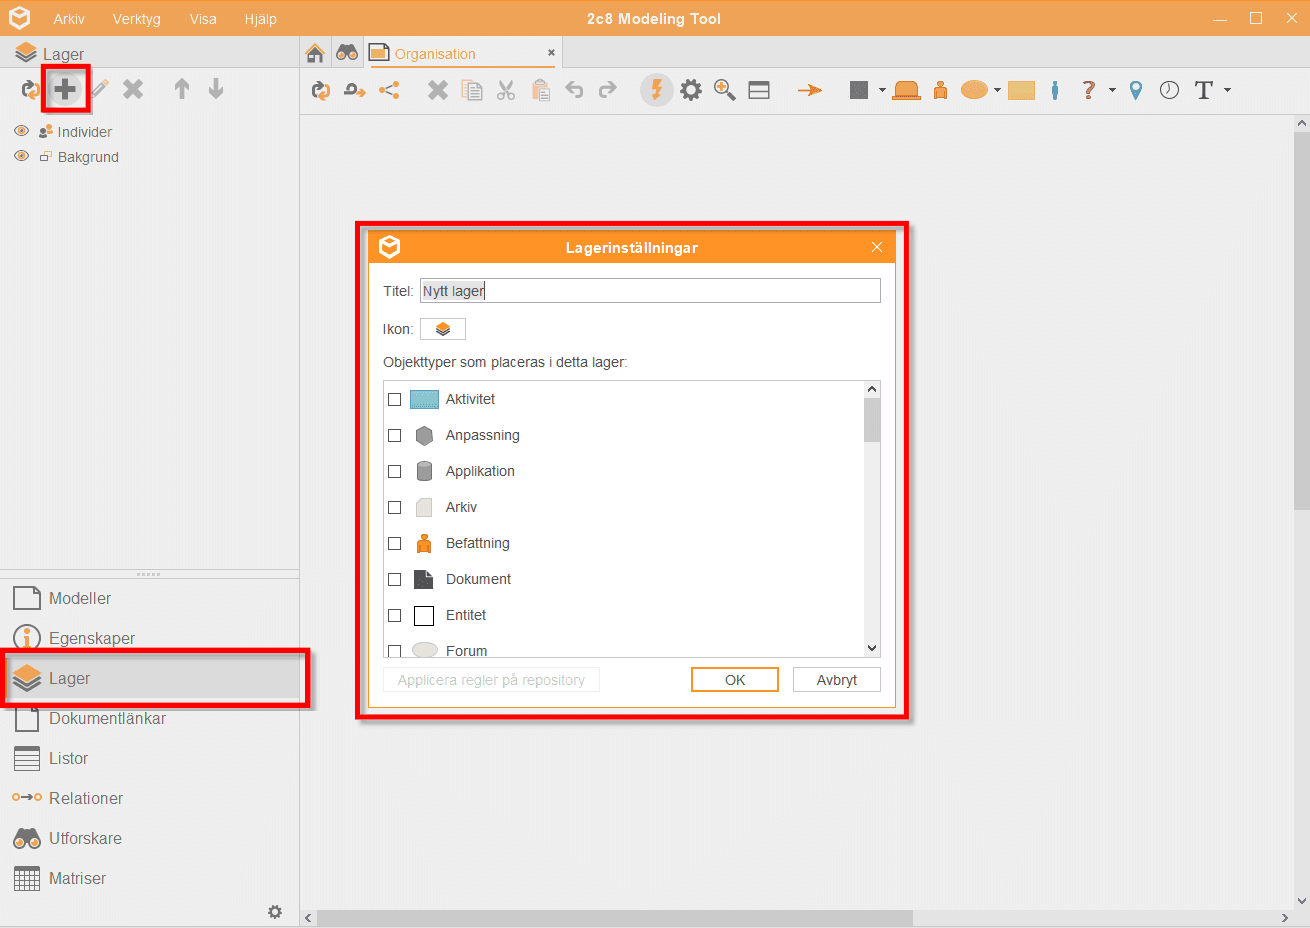The image size is (1310, 928).
Task: Open the orange ellipse shape dropdown arrow
Action: [997, 91]
